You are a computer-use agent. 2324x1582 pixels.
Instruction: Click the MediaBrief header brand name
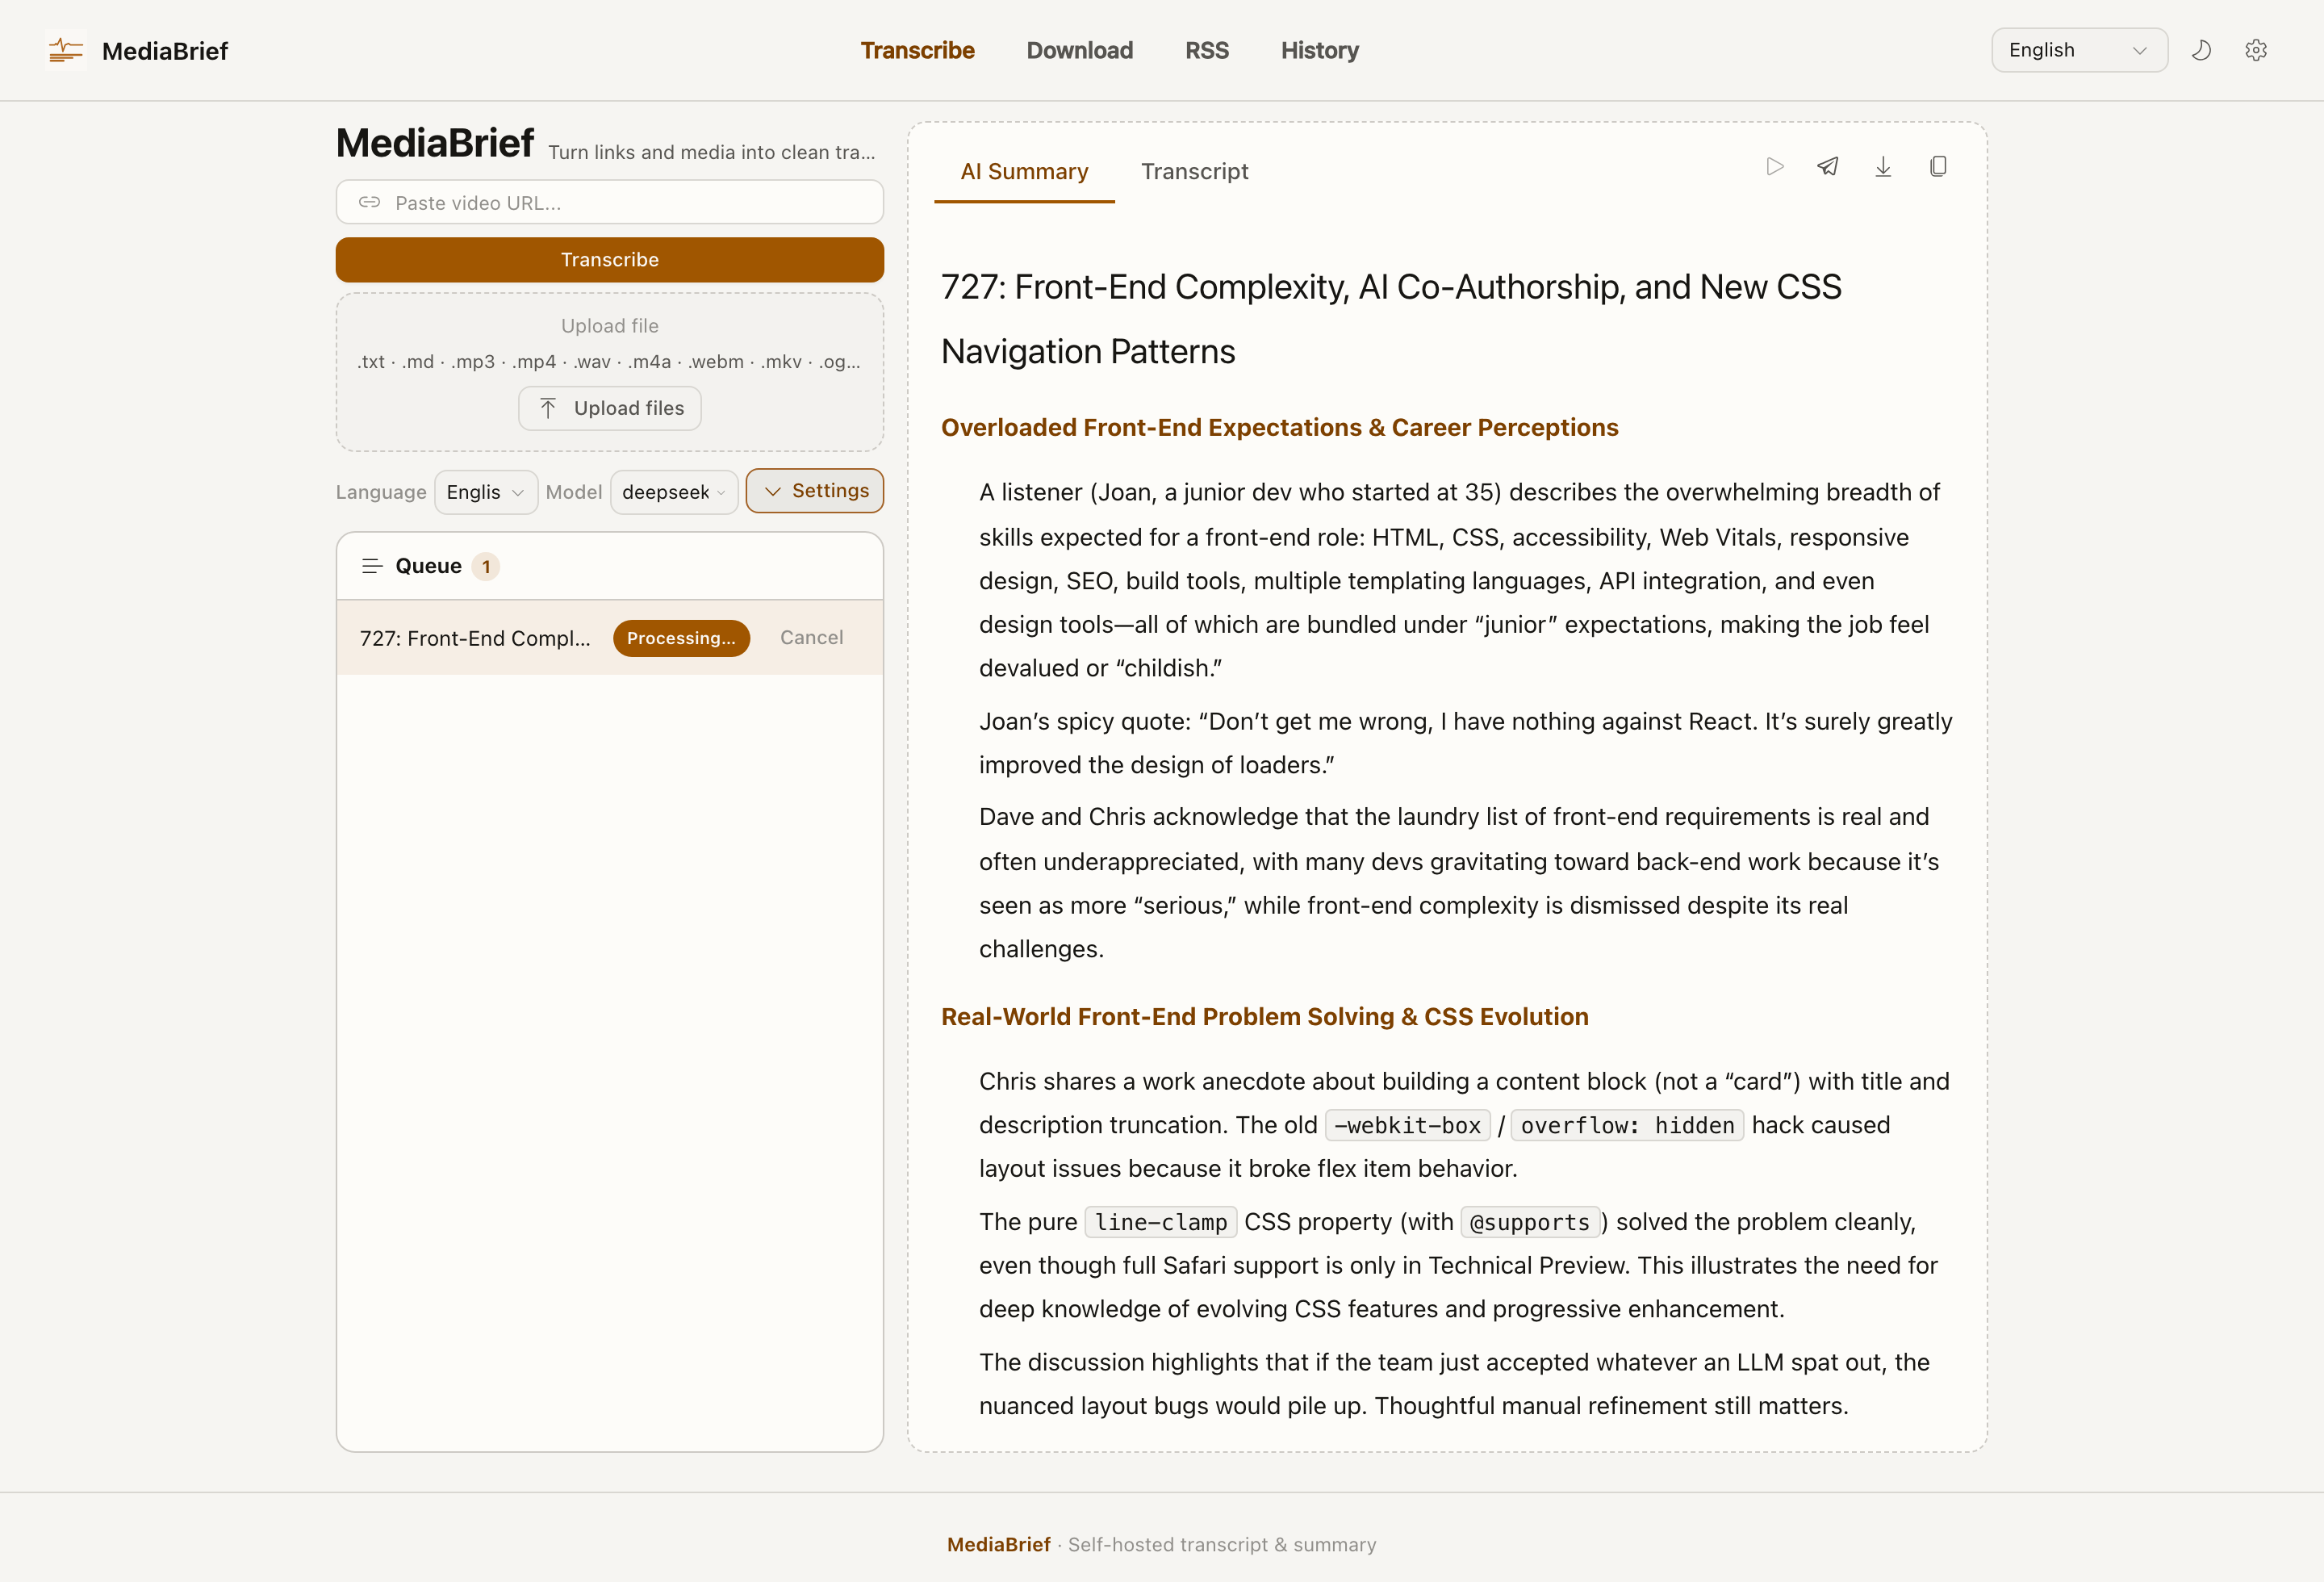165,51
